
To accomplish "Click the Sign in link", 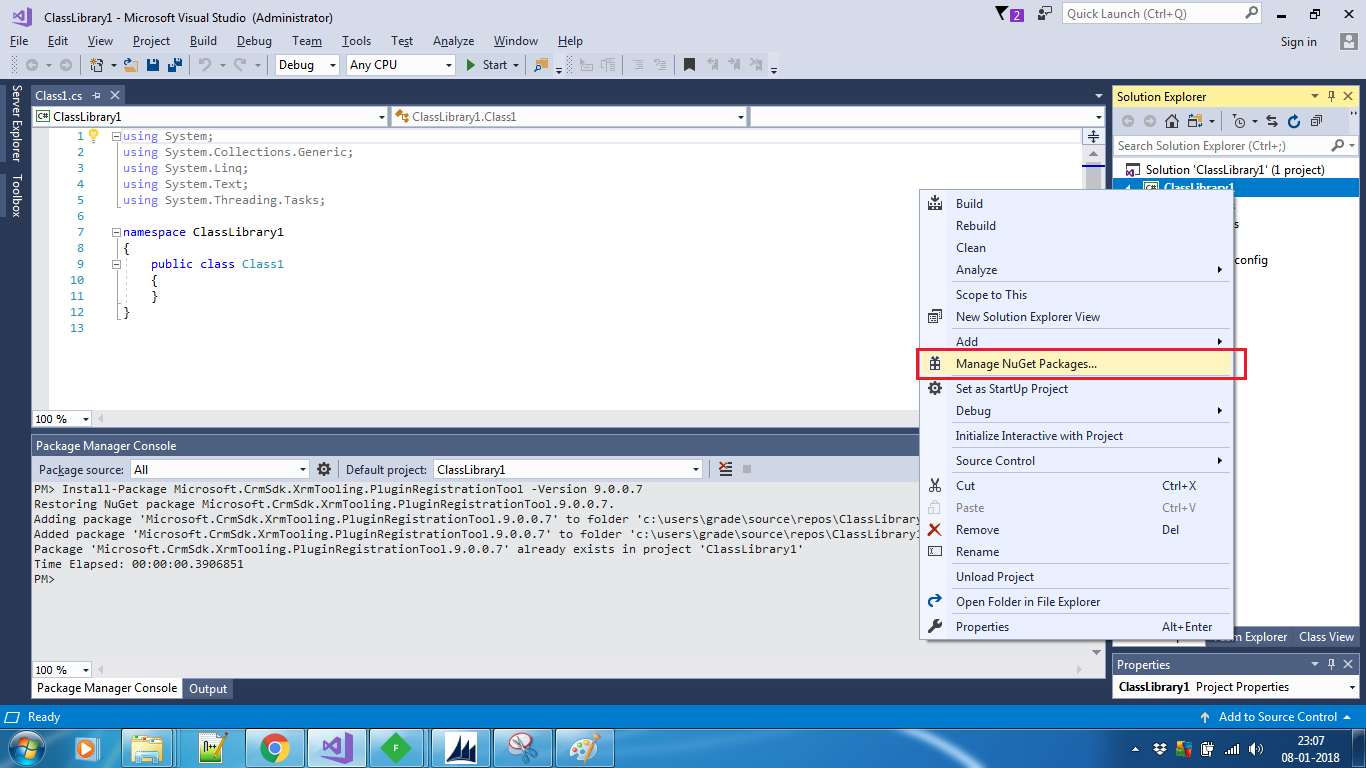I will (x=1298, y=42).
